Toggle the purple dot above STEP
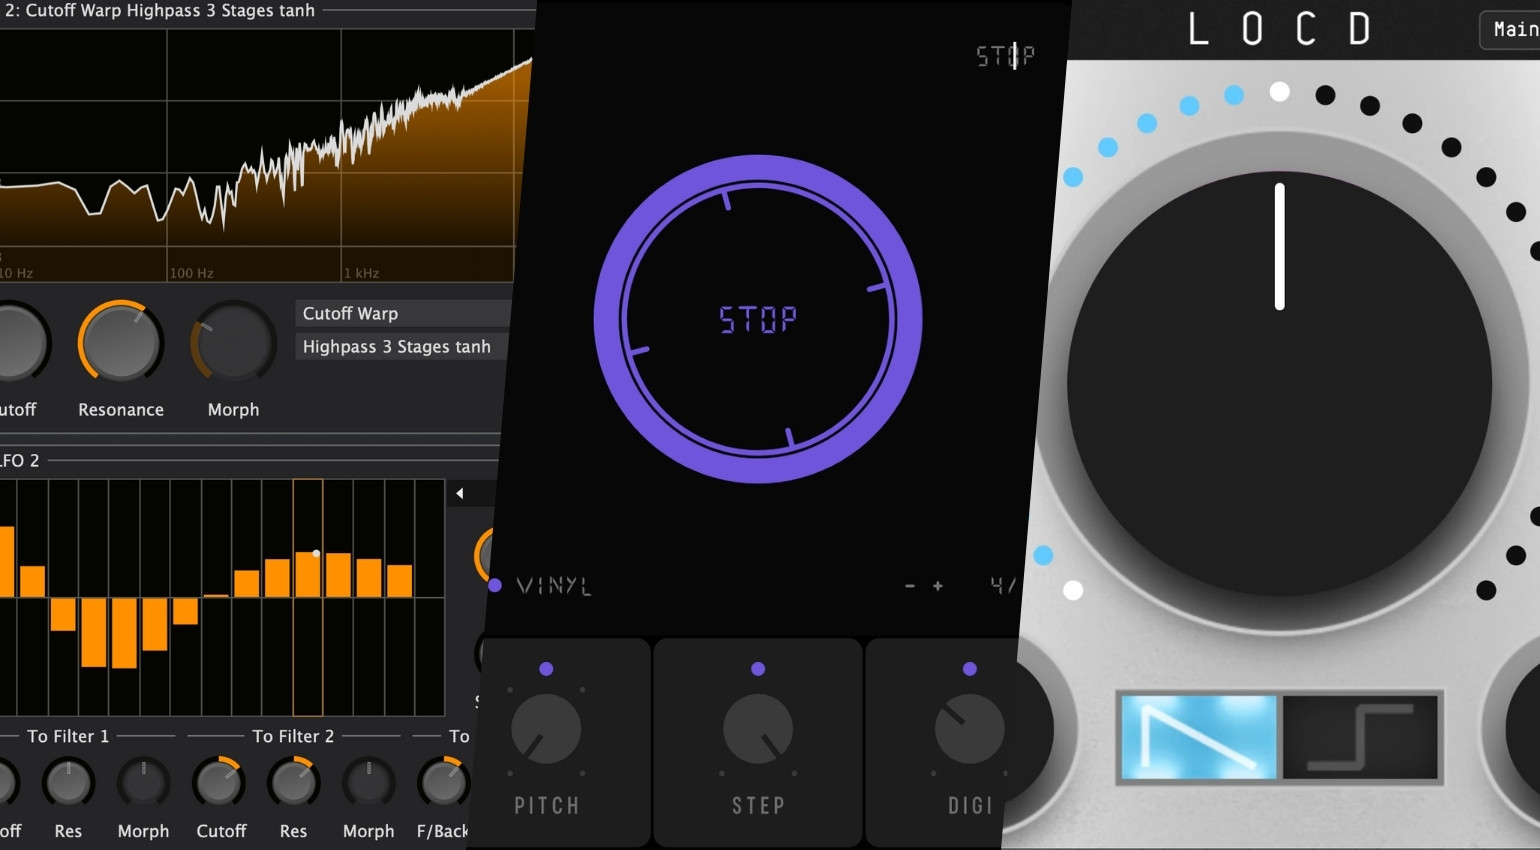This screenshot has width=1540, height=850. click(758, 669)
